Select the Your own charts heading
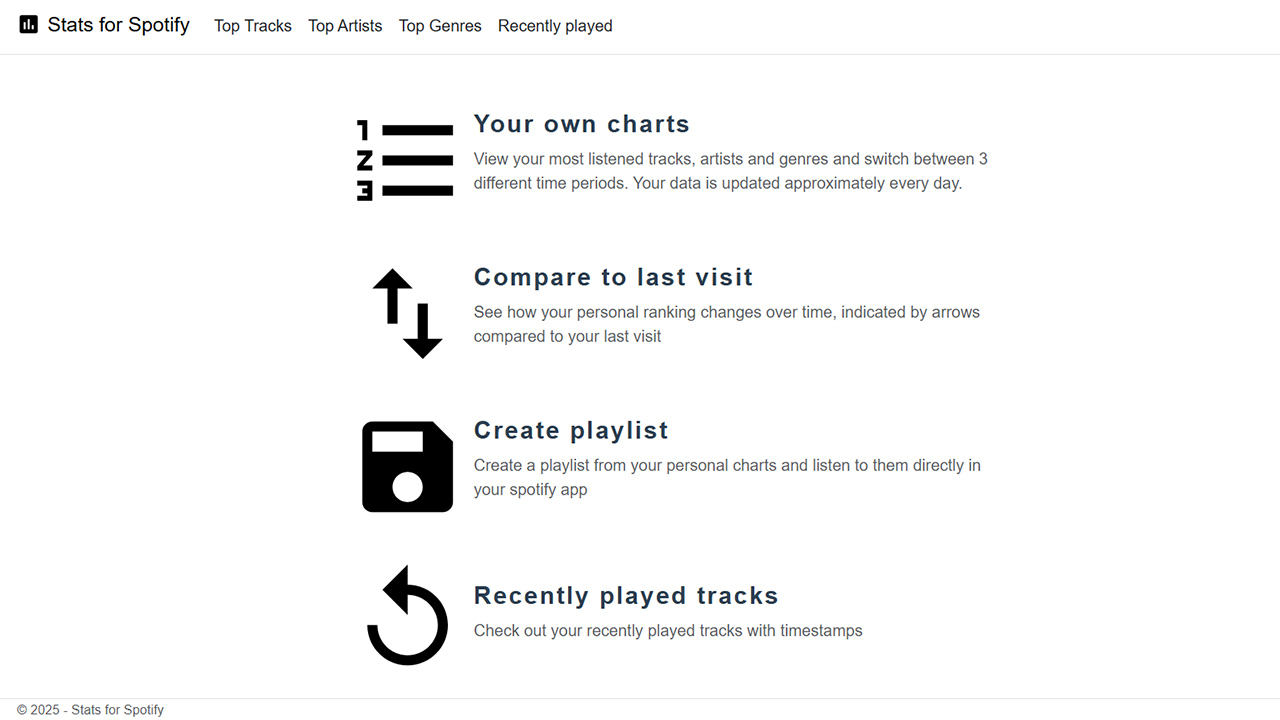The height and width of the screenshot is (720, 1280). pos(581,123)
